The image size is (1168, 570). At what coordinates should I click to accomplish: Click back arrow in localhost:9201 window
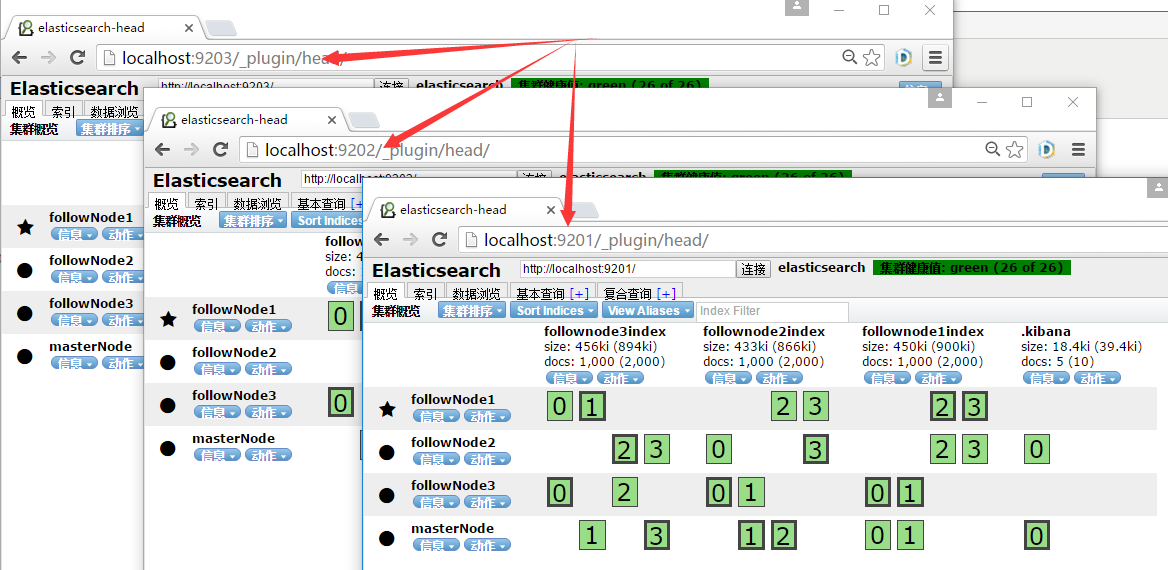click(381, 240)
